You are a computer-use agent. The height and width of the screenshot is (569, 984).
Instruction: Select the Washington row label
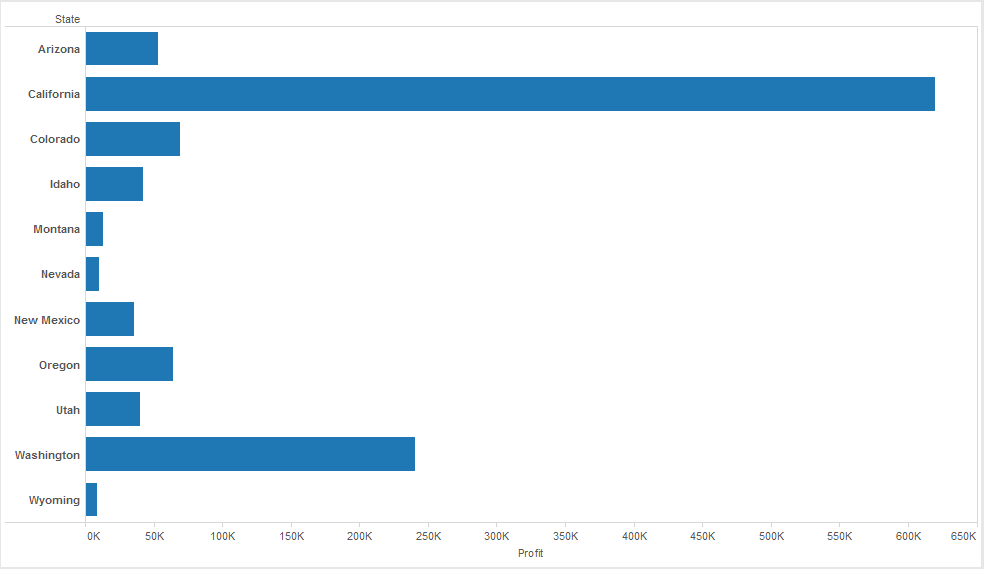(47, 455)
